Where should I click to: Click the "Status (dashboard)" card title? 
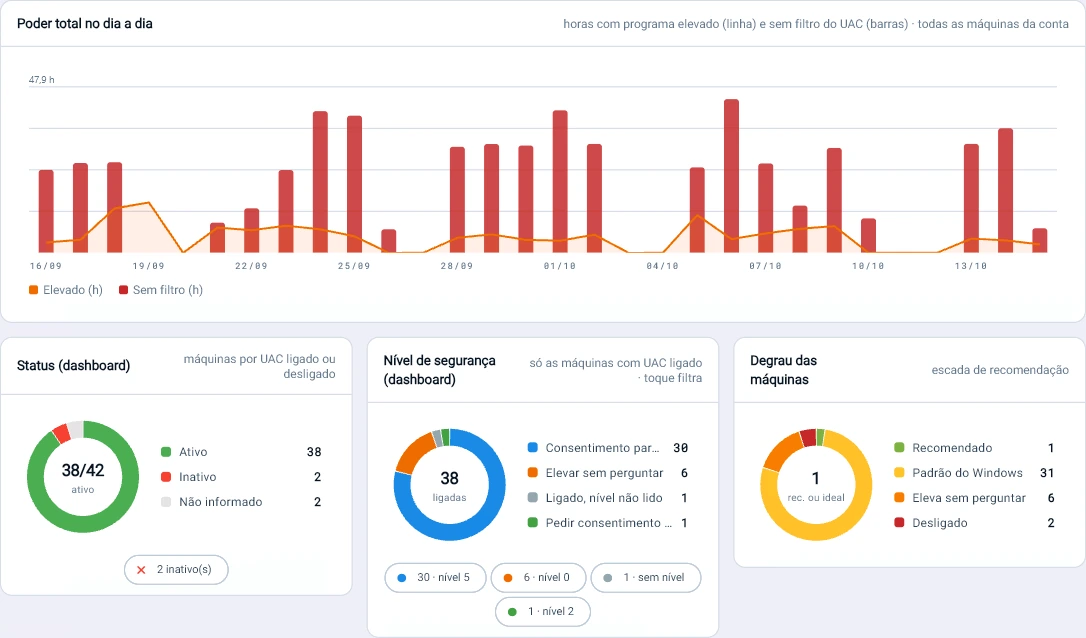[x=73, y=366]
